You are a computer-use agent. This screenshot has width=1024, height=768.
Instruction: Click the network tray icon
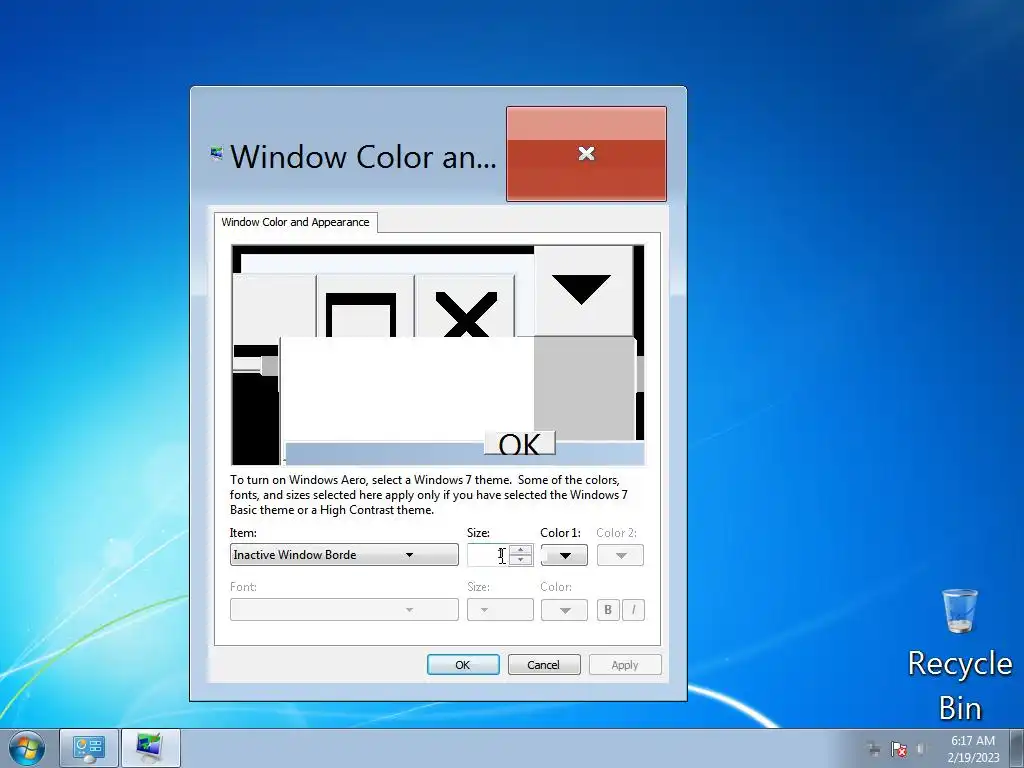tap(874, 749)
